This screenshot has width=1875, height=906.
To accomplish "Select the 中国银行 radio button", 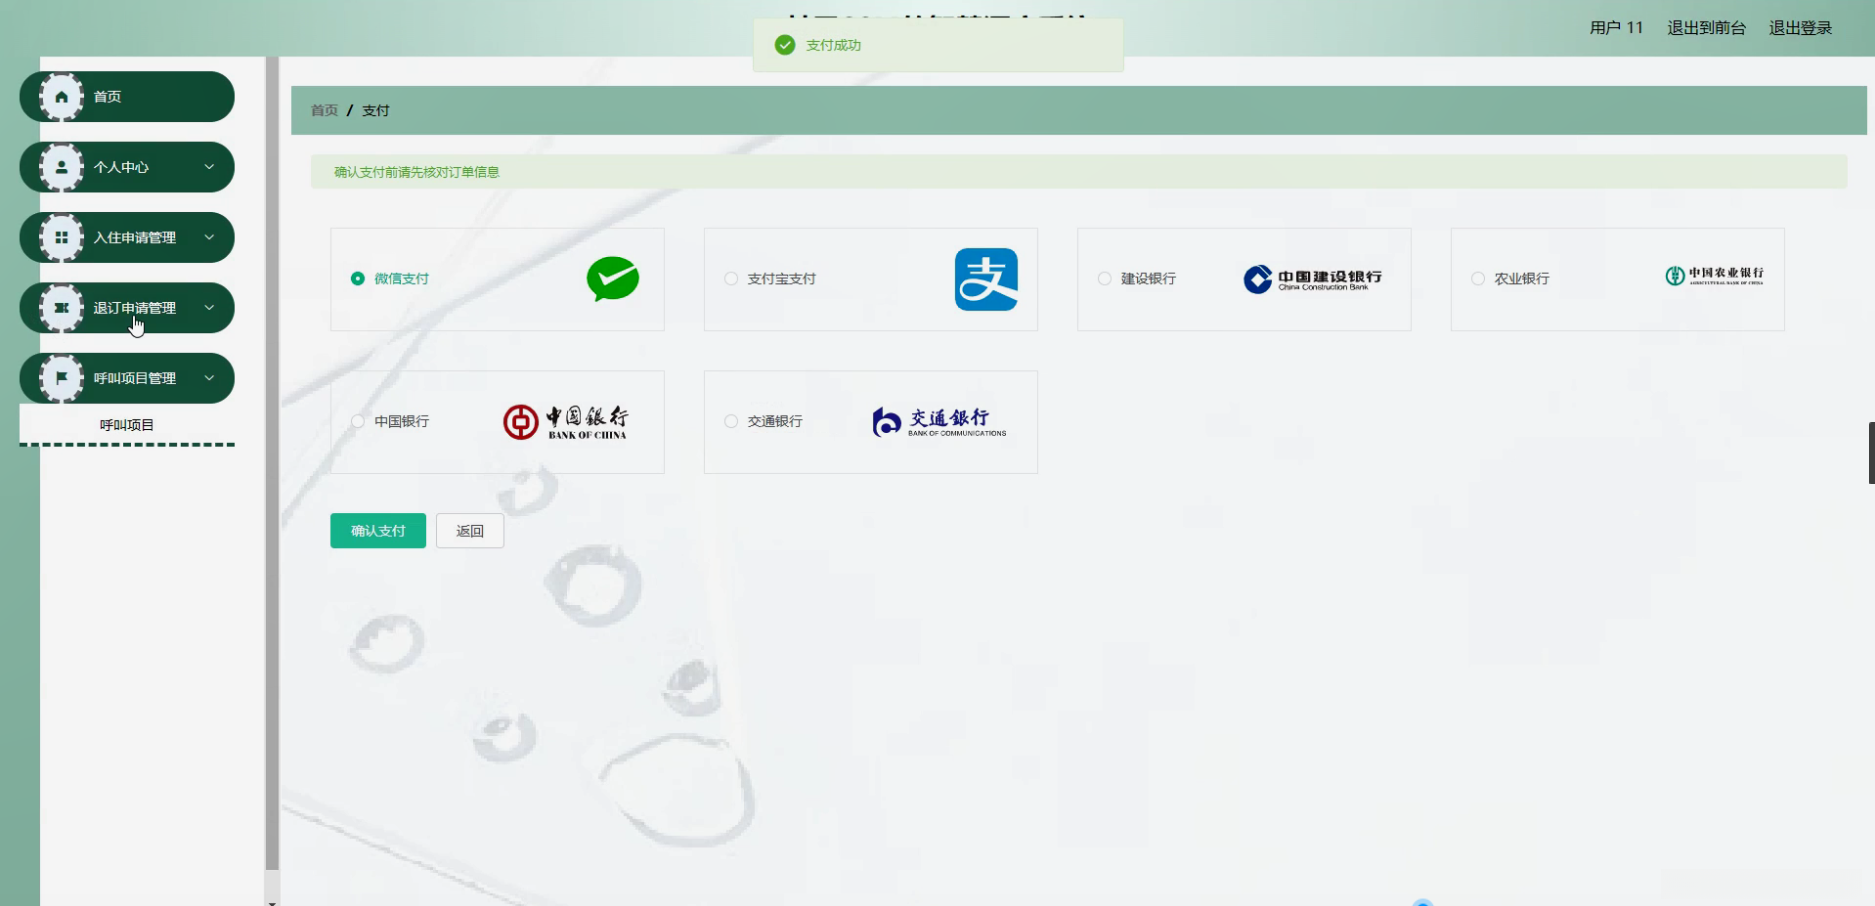I will (357, 422).
